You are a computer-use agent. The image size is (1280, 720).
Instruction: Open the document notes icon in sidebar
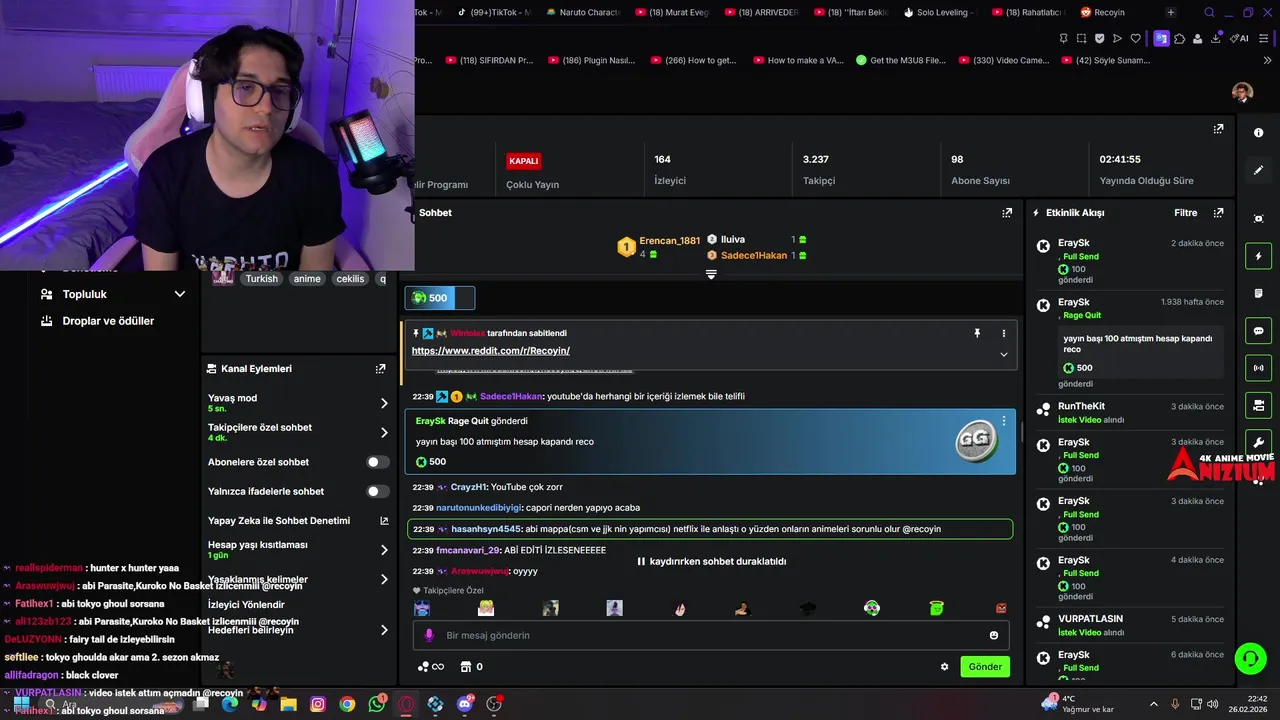(1258, 293)
